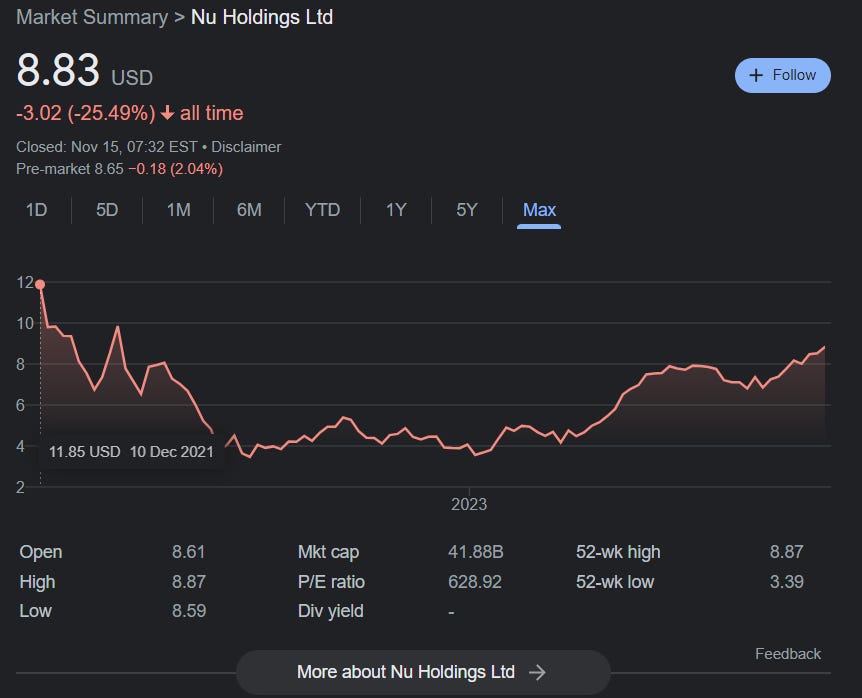Click the Low value 8.59
This screenshot has height=698, width=862.
pyautogui.click(x=189, y=611)
